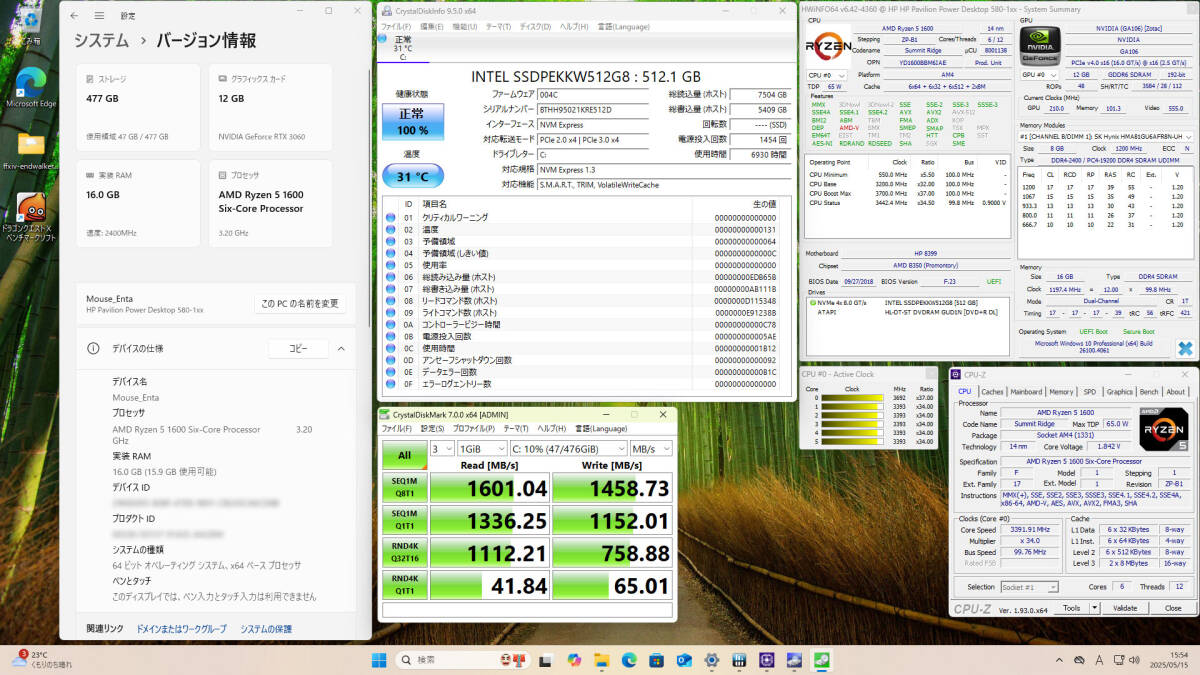Select the Bench tab in CPU-Z
Viewport: 1200px width, 675px height.
pyautogui.click(x=1149, y=392)
